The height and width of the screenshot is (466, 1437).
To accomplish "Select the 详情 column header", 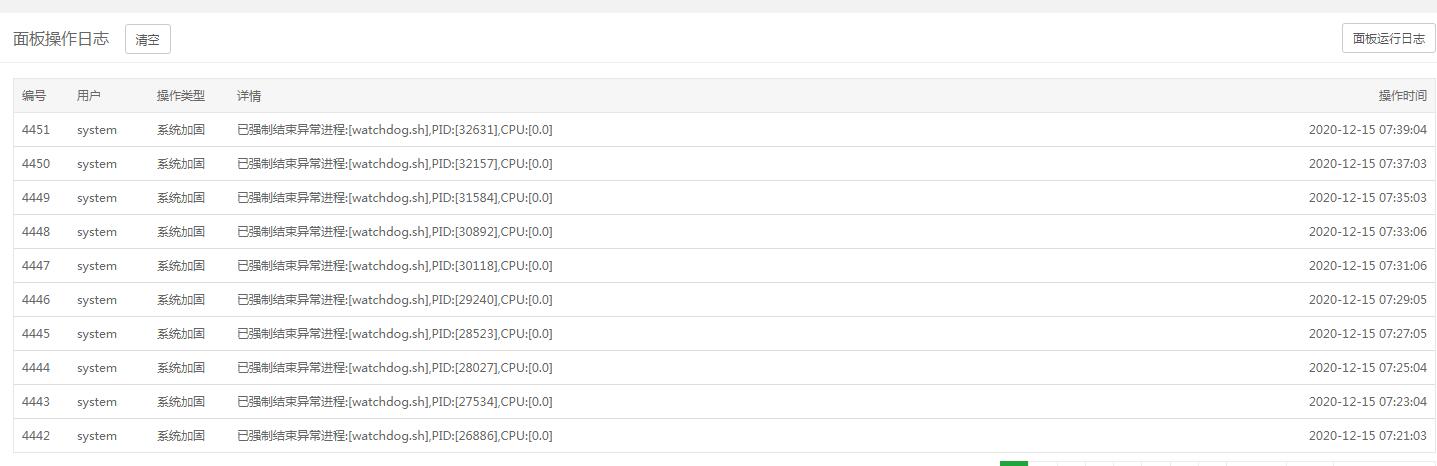I will click(249, 96).
